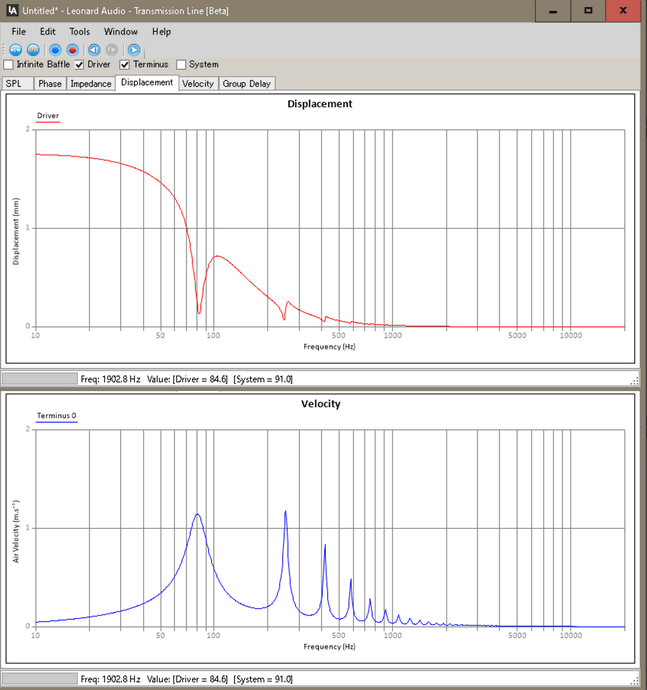Click the toolbar drag handle beside NEW icon
Image resolution: width=647 pixels, height=690 pixels.
[x=4, y=50]
